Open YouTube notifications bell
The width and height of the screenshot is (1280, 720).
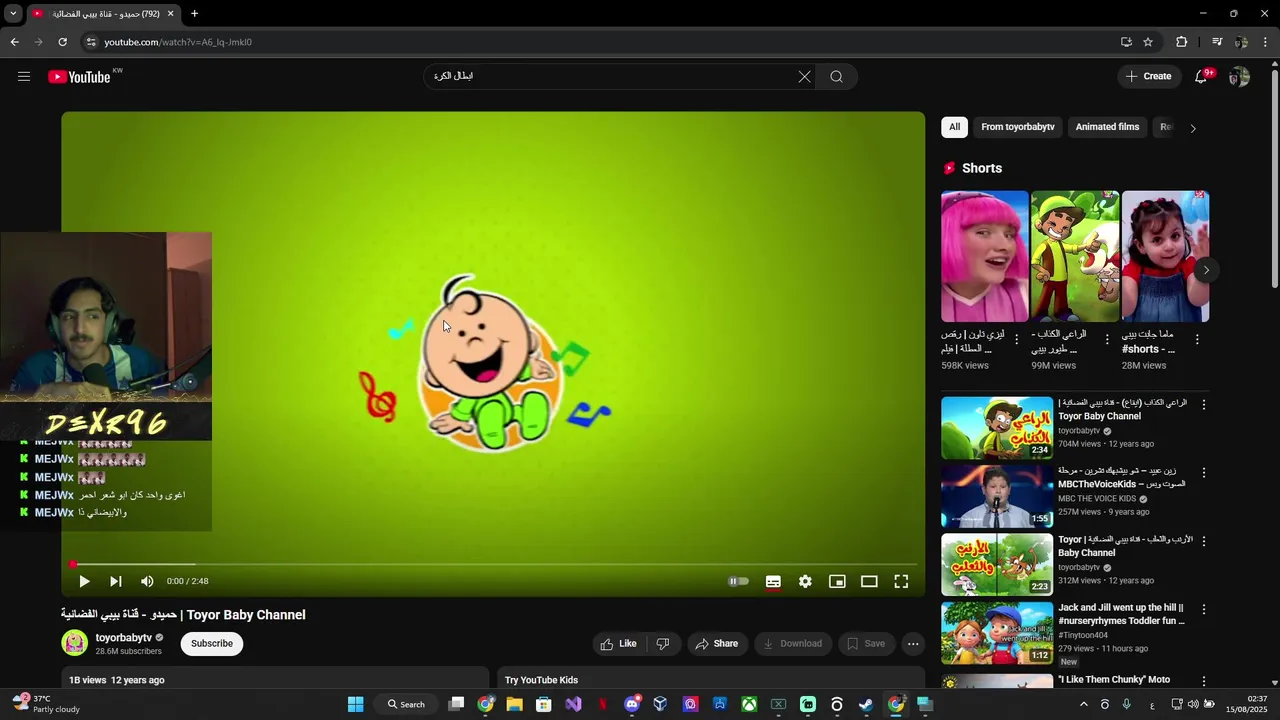pyautogui.click(x=1201, y=76)
